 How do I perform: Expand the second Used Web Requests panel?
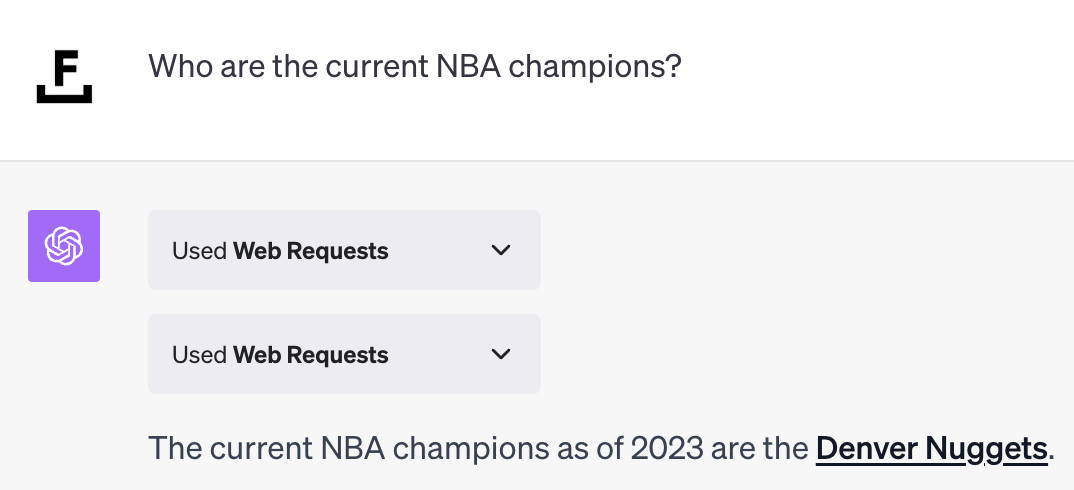tap(344, 354)
